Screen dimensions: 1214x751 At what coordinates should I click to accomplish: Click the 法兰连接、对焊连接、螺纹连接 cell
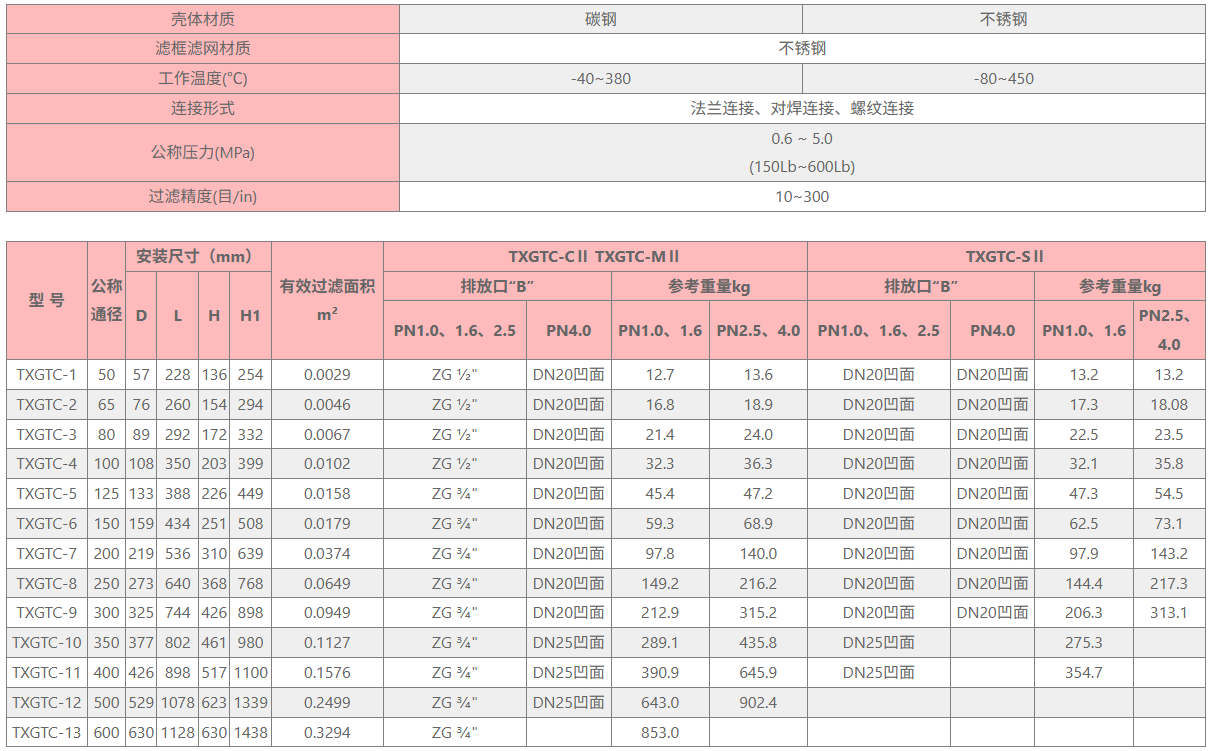[x=802, y=108]
